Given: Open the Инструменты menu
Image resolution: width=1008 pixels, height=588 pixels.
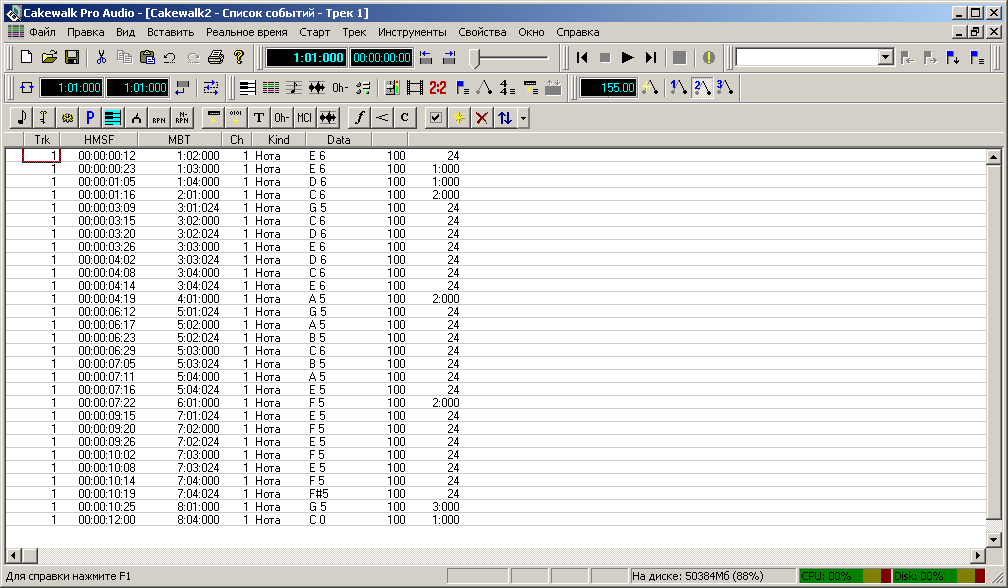Looking at the screenshot, I should tap(412, 32).
